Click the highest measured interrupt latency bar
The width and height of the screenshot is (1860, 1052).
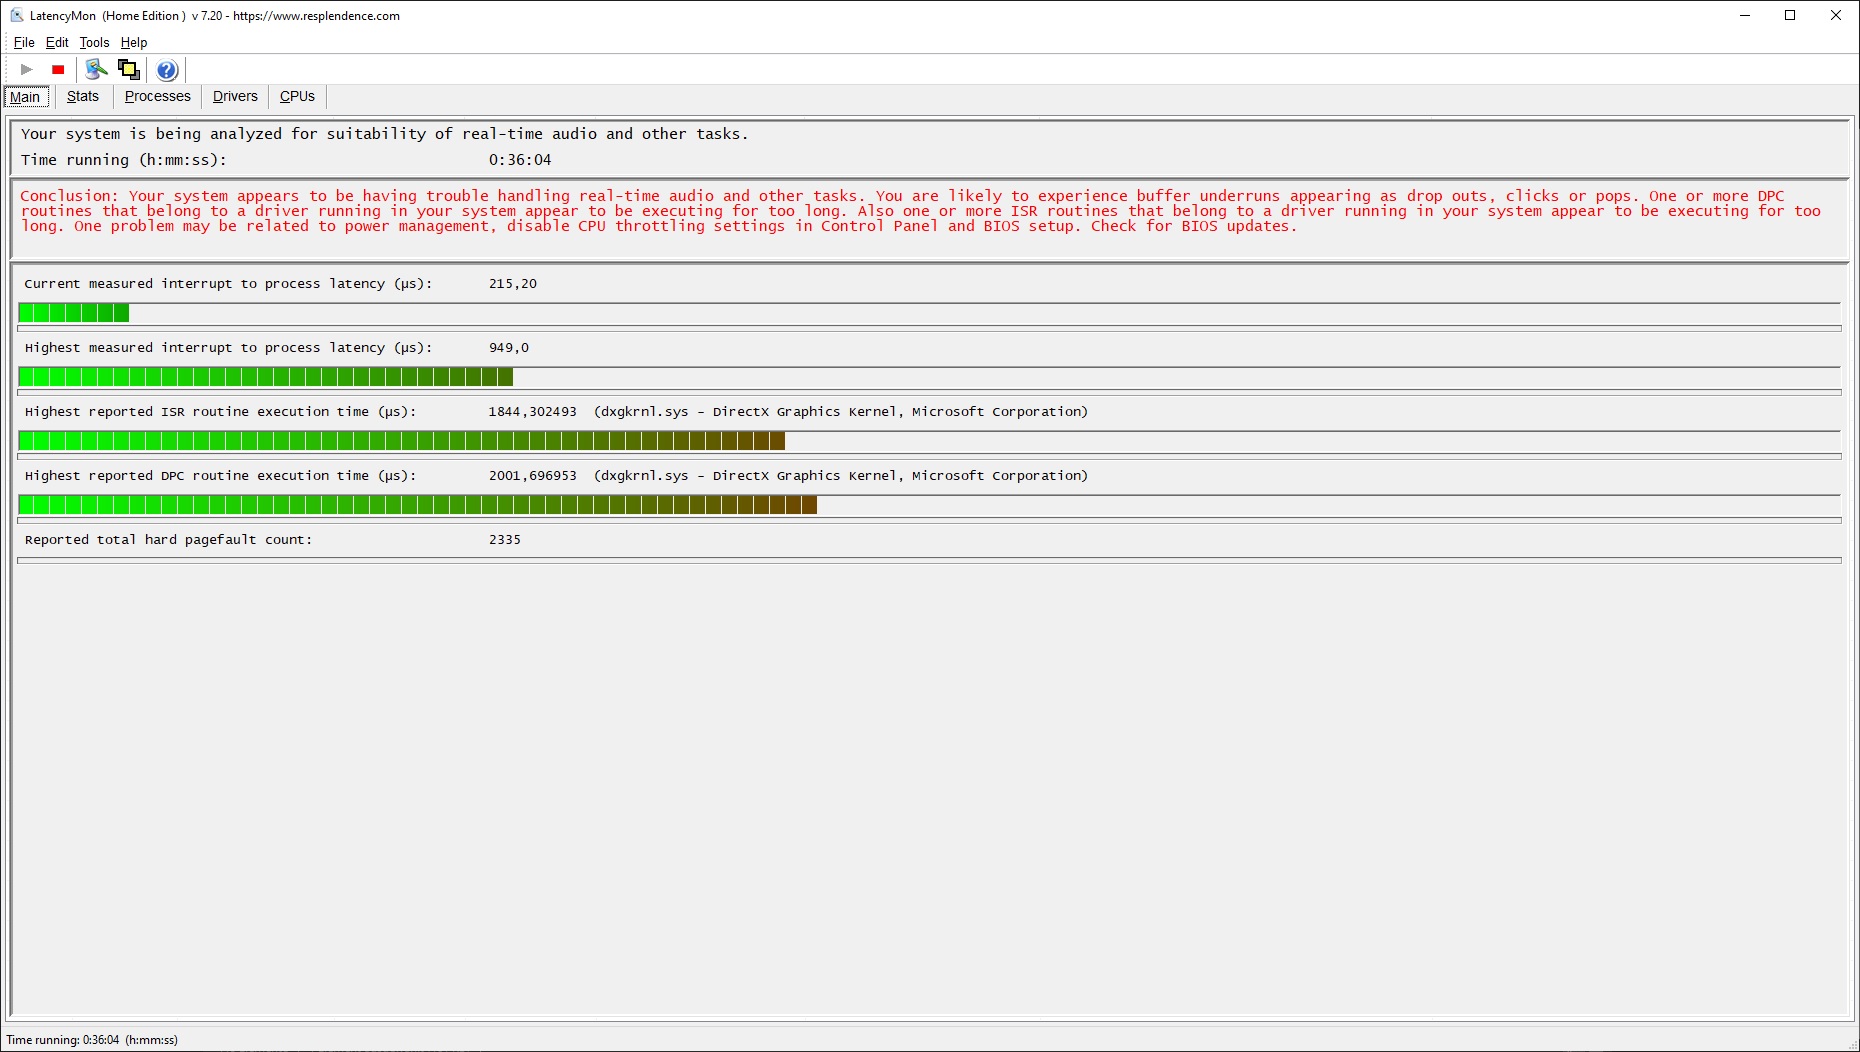pyautogui.click(x=929, y=377)
